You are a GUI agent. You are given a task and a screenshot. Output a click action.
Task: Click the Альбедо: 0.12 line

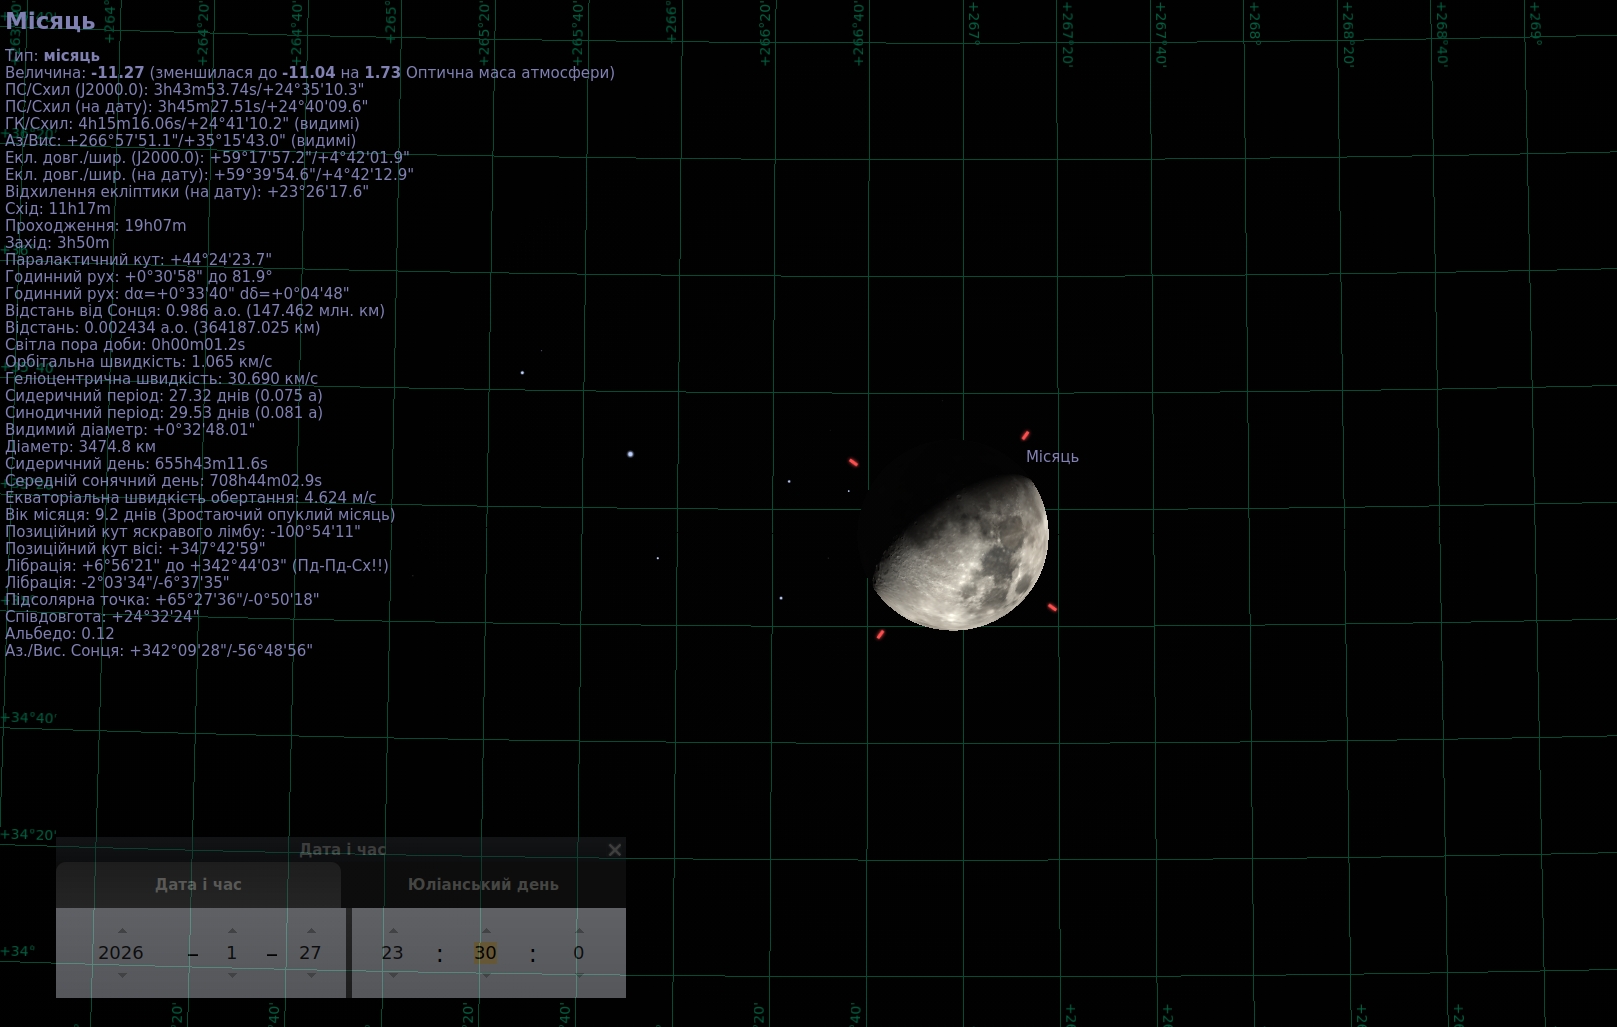point(60,634)
